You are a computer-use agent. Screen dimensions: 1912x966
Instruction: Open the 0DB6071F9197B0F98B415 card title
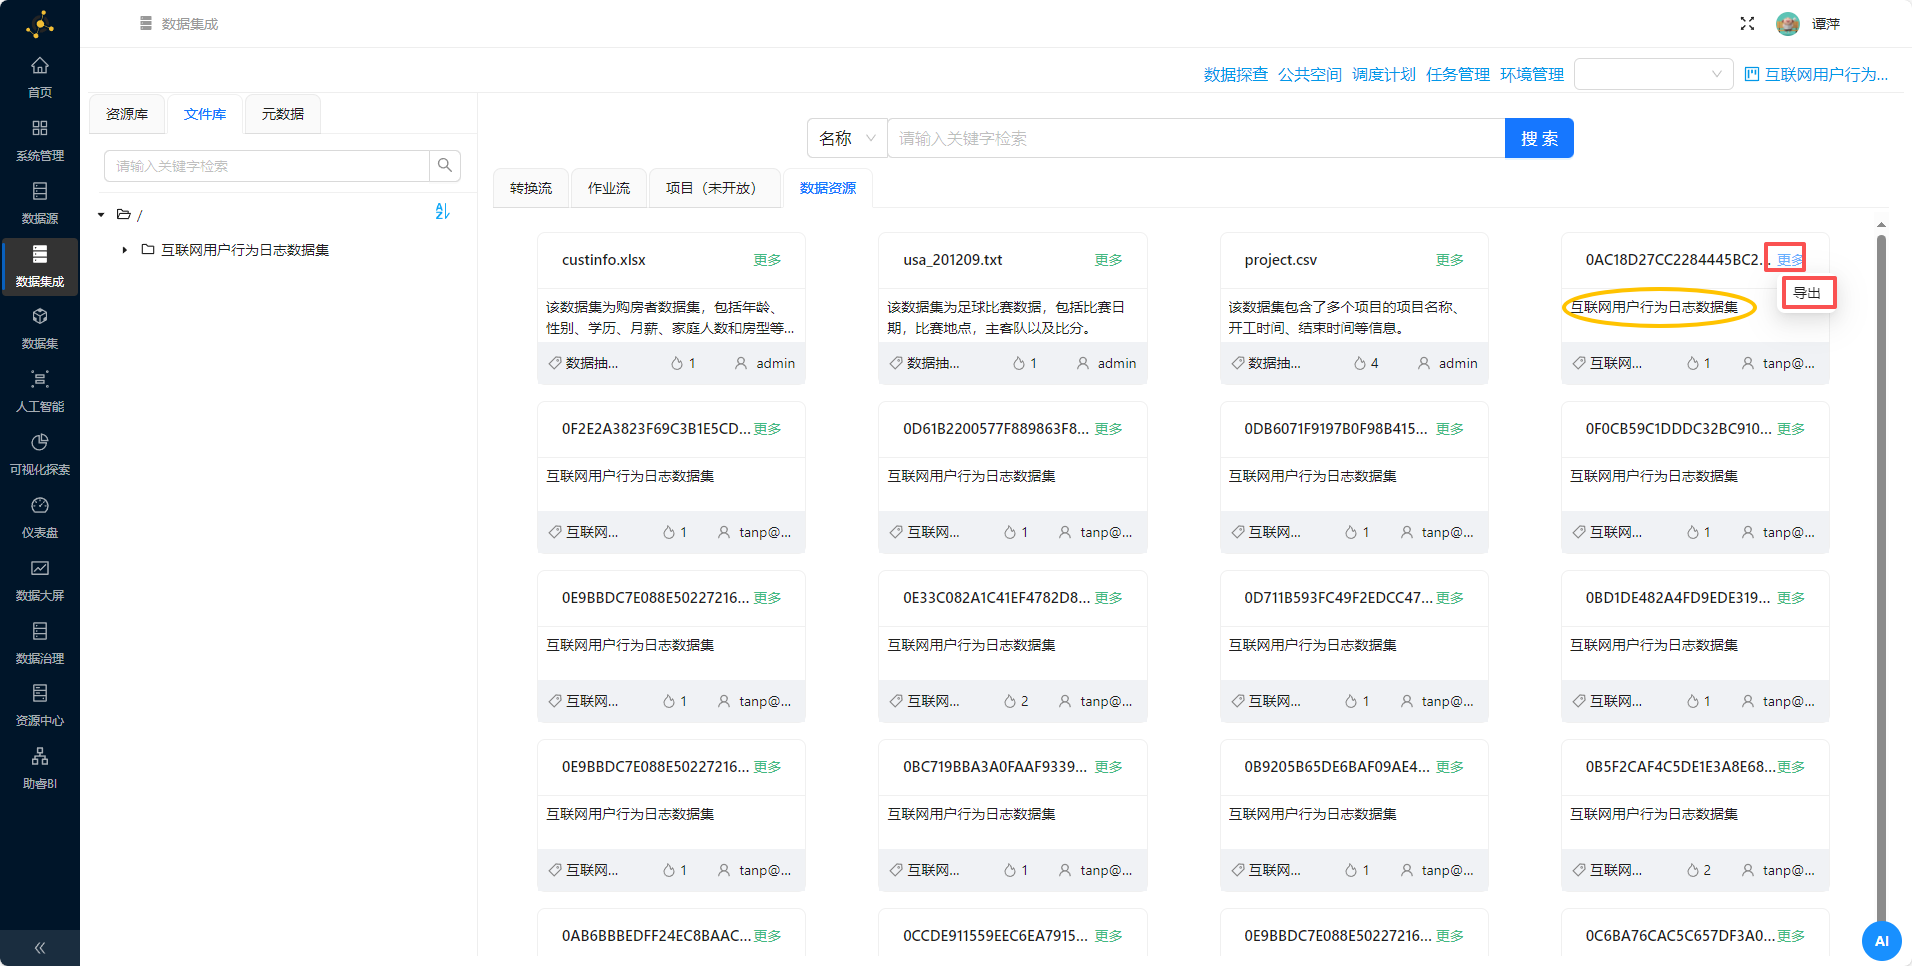pyautogui.click(x=1335, y=428)
